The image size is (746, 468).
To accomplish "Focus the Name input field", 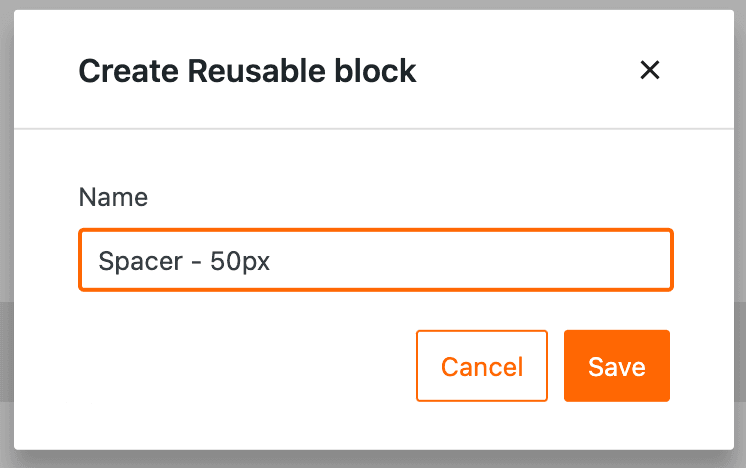I will click(450, 261).
